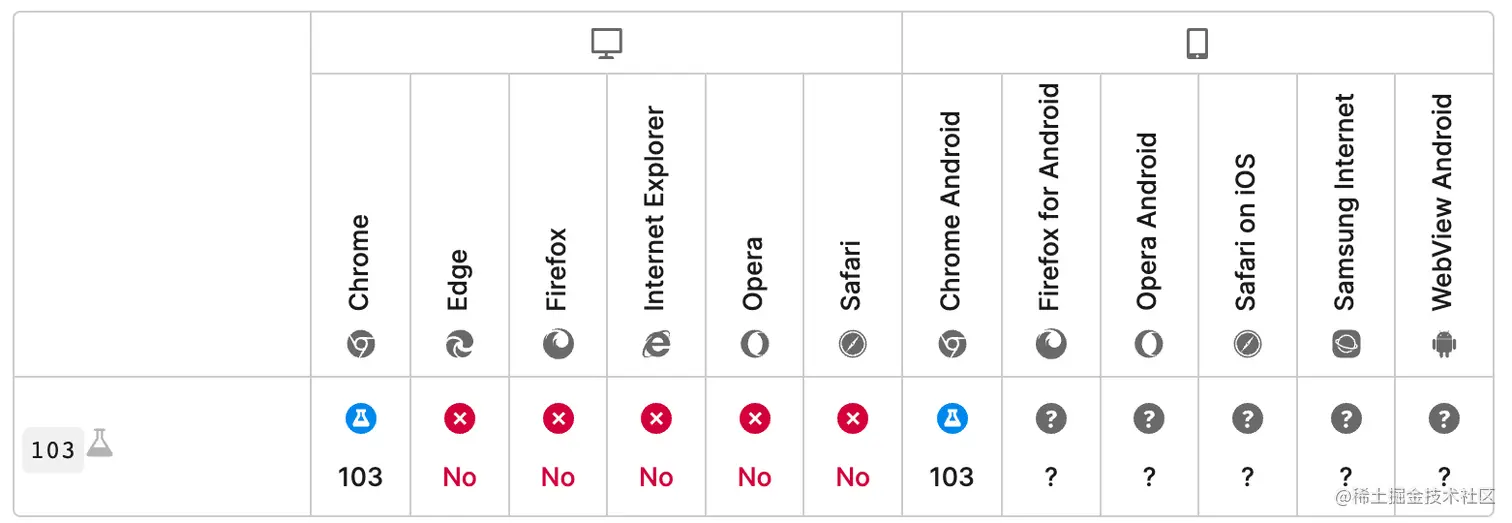Viewport: 1512px width, 523px height.
Task: Select the 103 feature code label
Action: click(x=53, y=450)
